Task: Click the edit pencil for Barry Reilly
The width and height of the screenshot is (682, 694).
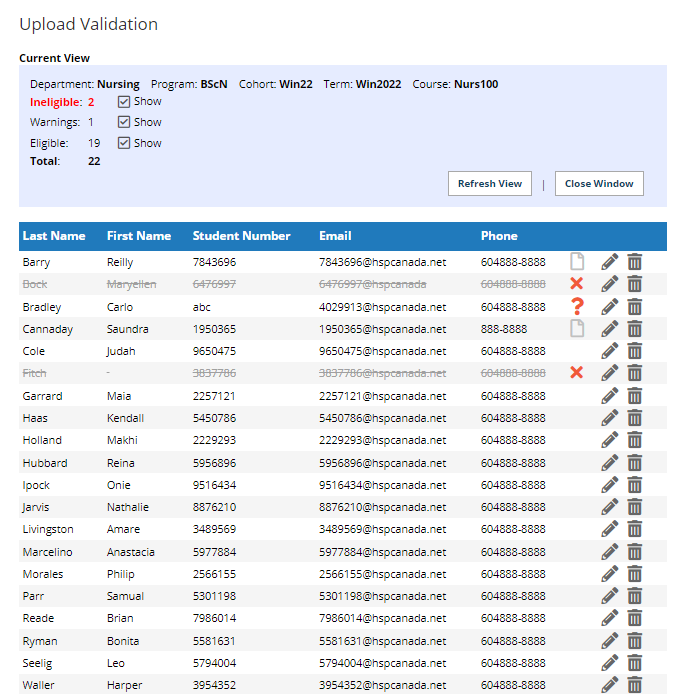Action: click(609, 262)
